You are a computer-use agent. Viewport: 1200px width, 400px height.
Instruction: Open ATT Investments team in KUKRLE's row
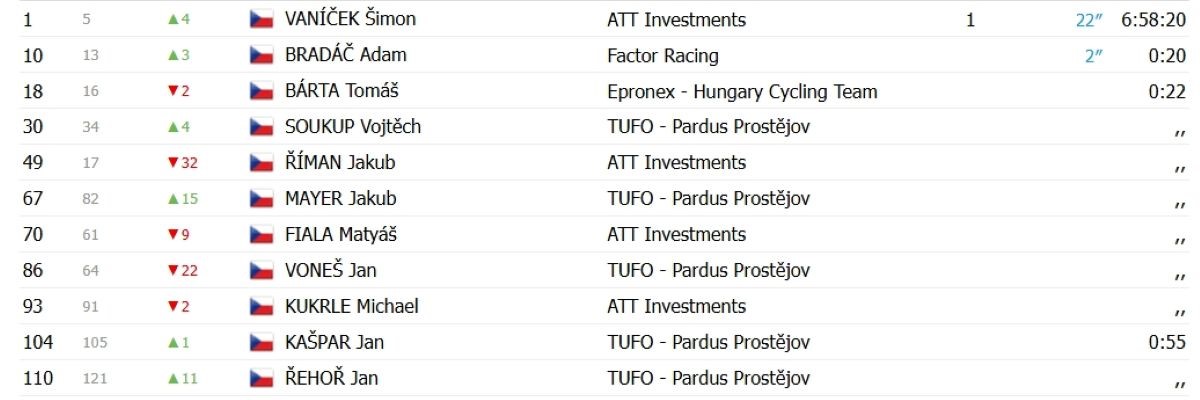click(676, 307)
